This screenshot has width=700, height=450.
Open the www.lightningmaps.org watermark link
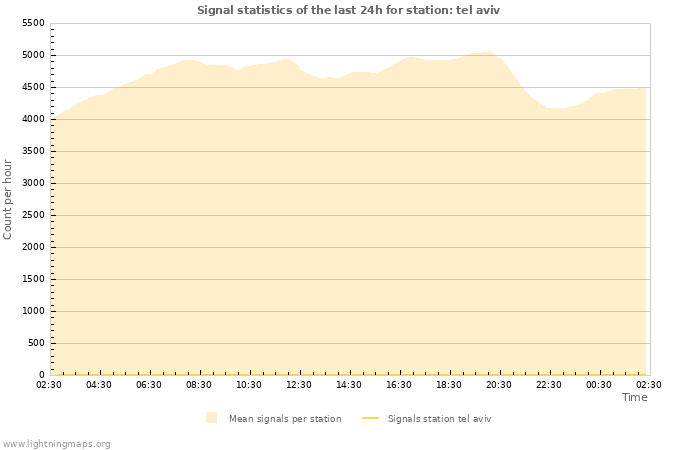57,444
